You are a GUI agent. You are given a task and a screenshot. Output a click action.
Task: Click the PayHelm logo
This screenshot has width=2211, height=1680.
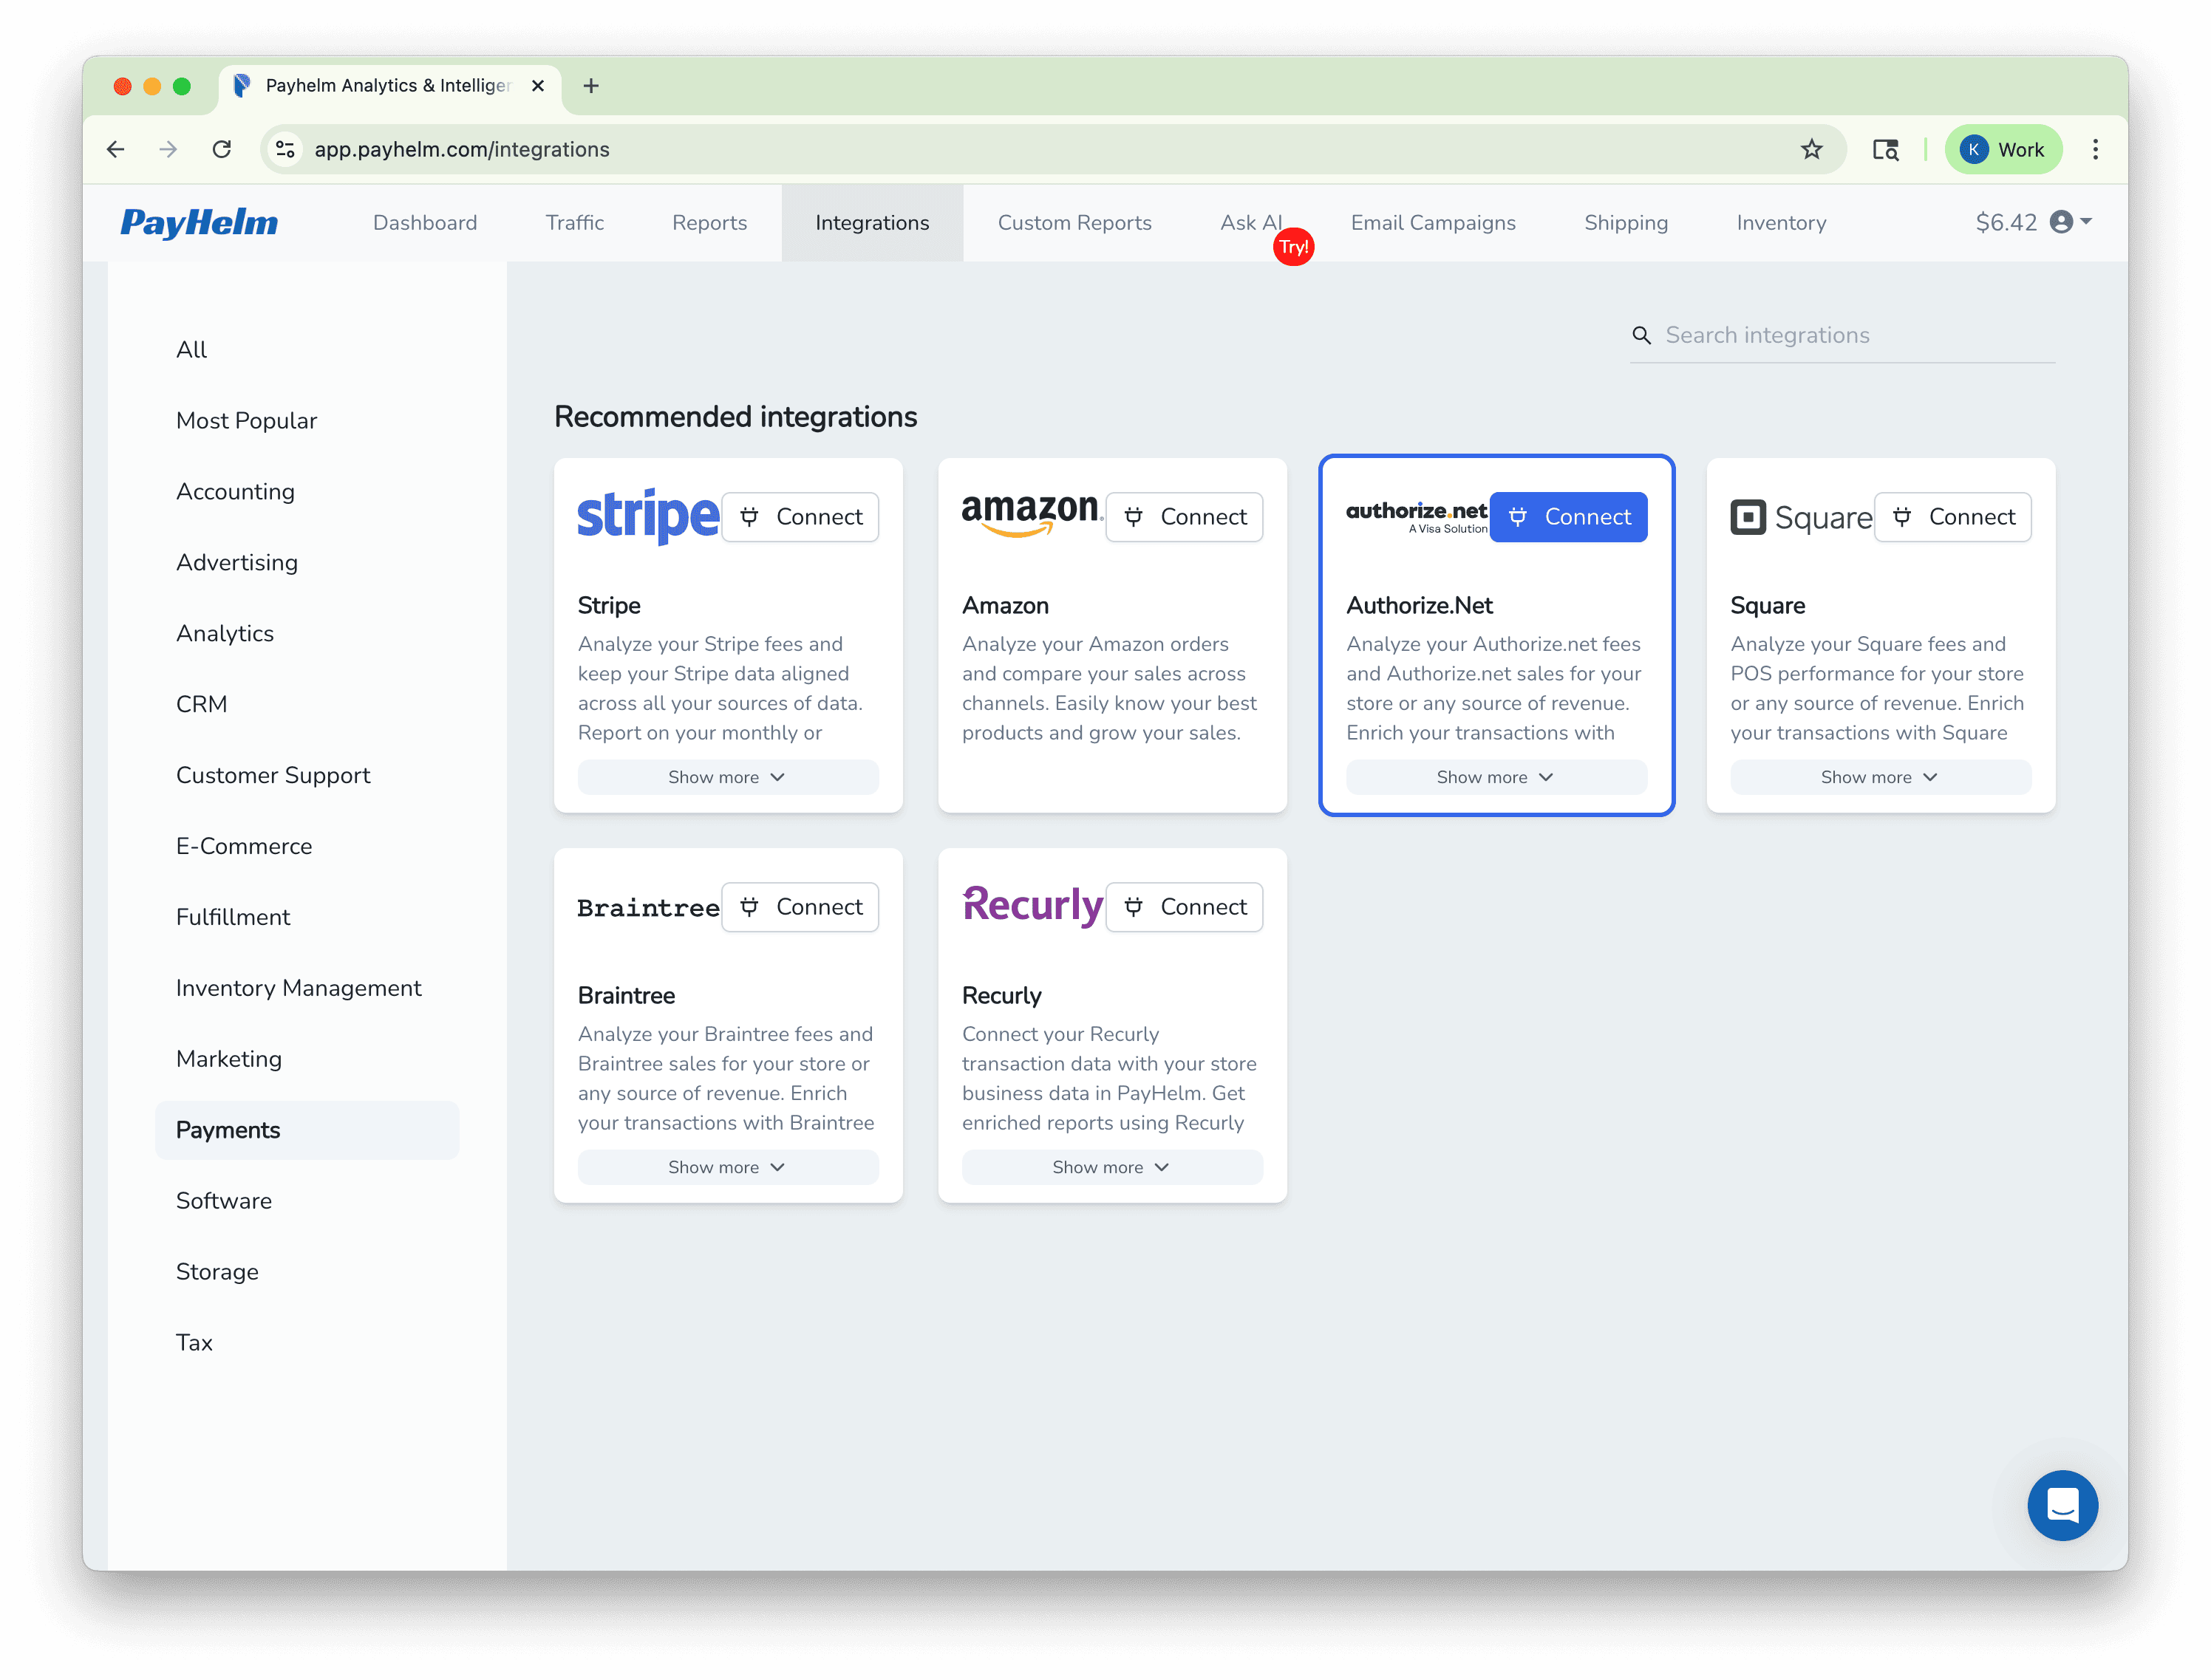(x=198, y=223)
